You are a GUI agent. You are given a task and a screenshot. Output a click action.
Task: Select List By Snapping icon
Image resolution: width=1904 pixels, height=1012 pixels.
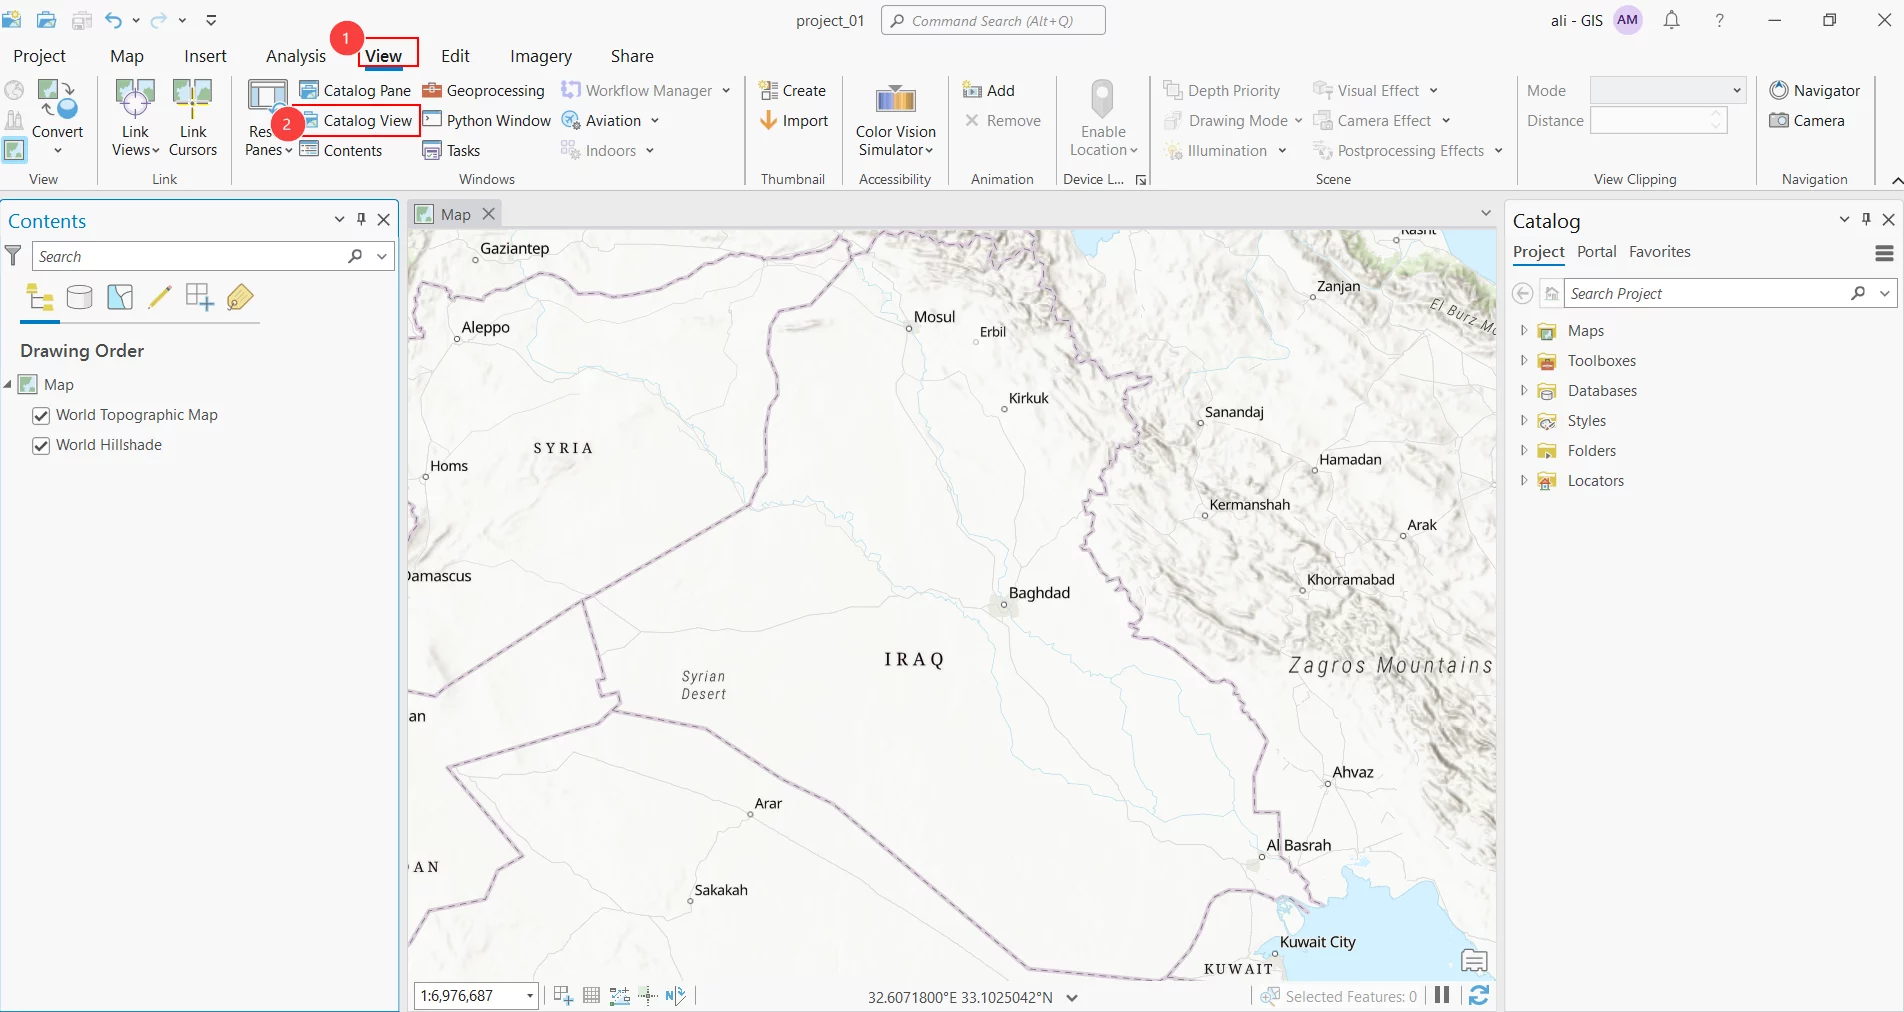(200, 297)
